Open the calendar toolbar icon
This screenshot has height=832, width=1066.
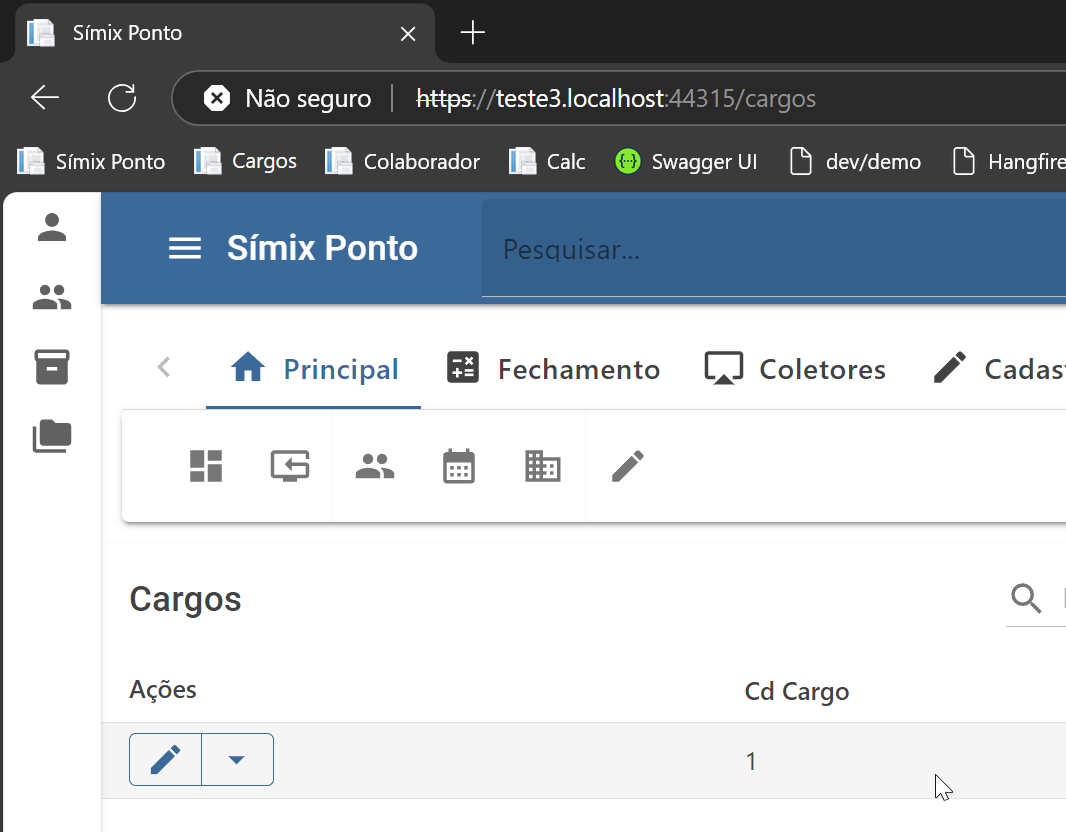pyautogui.click(x=459, y=466)
